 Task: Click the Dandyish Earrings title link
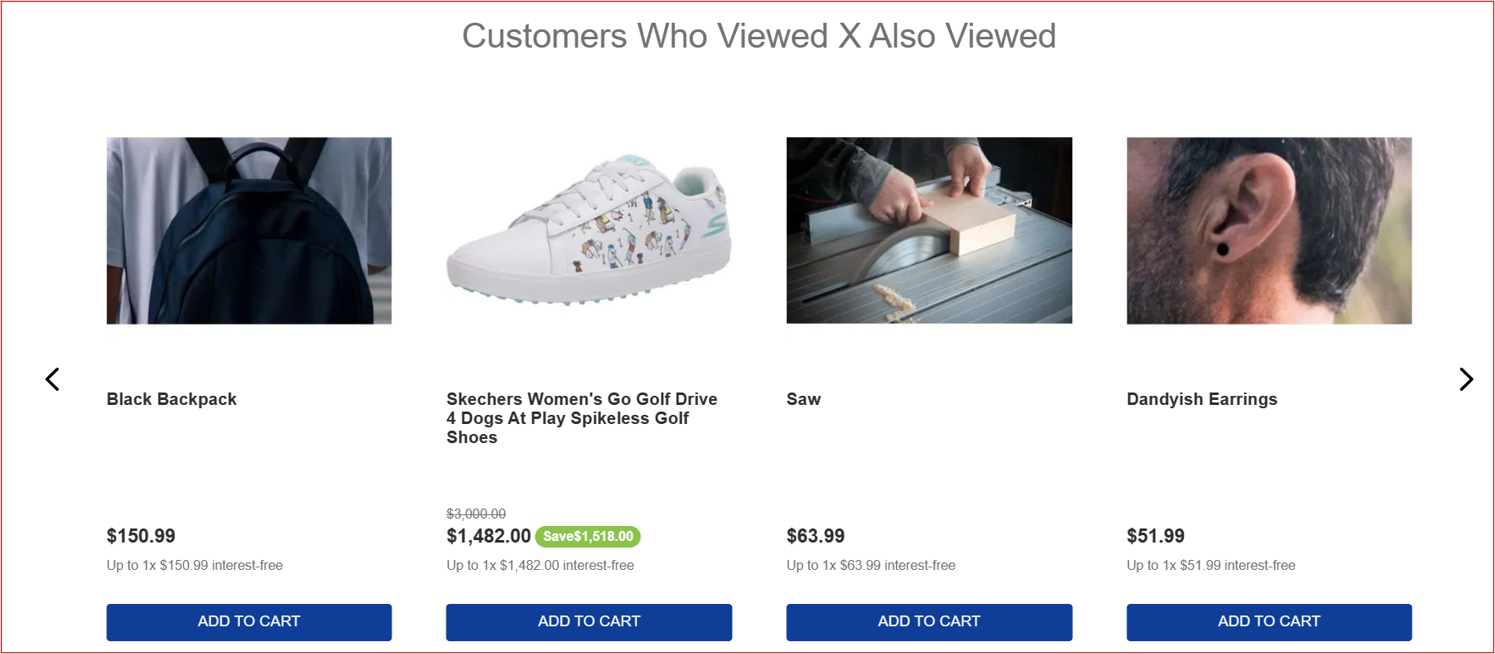pos(1202,399)
